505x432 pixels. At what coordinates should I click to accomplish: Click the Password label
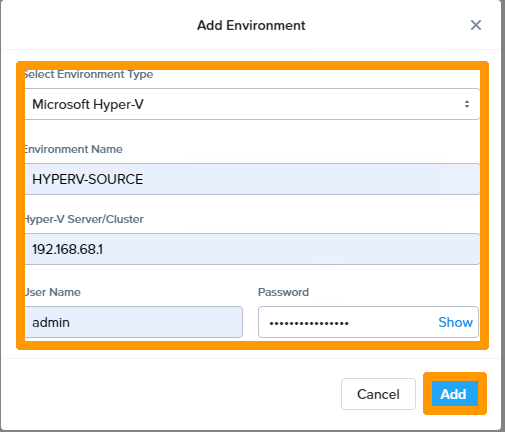[283, 292]
